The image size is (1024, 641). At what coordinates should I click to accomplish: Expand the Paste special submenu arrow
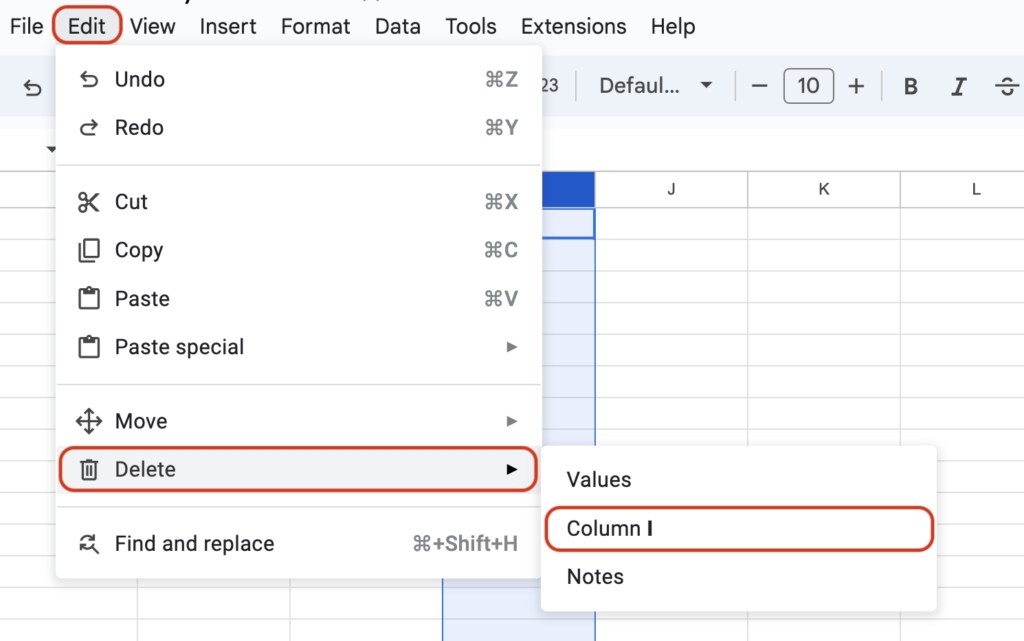tap(512, 347)
